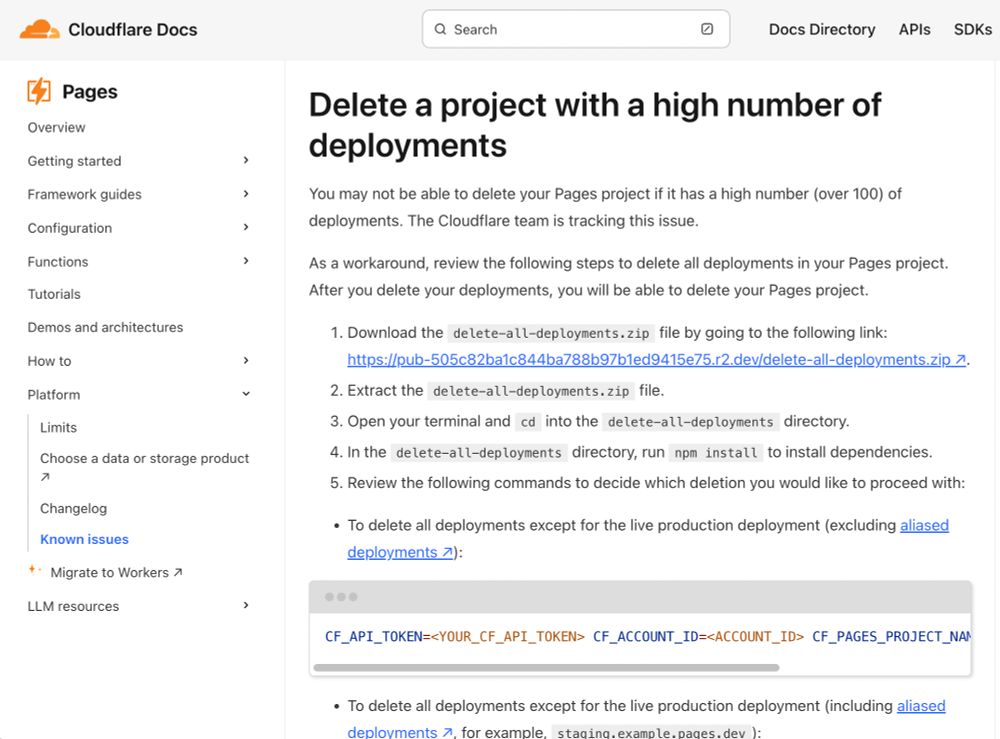
Task: Click the Cloudflare cloud logo icon
Action: (40, 29)
